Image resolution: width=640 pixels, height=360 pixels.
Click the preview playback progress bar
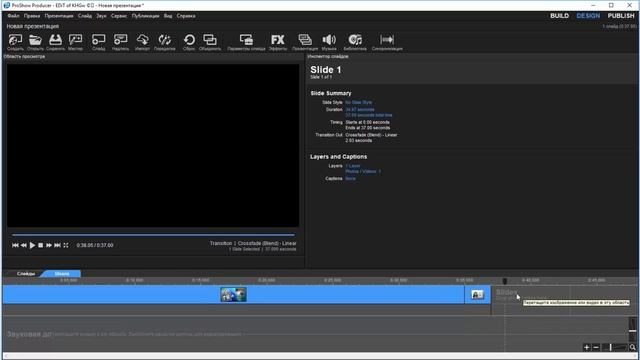[x=153, y=235]
